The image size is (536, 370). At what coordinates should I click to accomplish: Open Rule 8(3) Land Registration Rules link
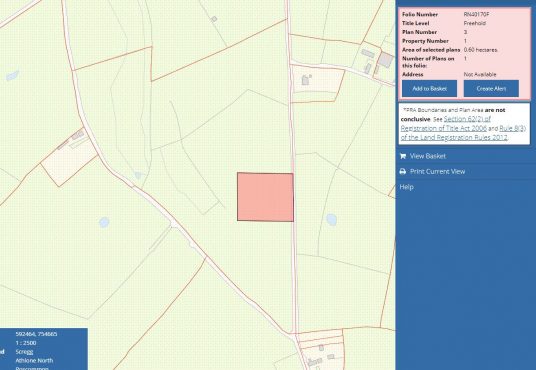463,133
